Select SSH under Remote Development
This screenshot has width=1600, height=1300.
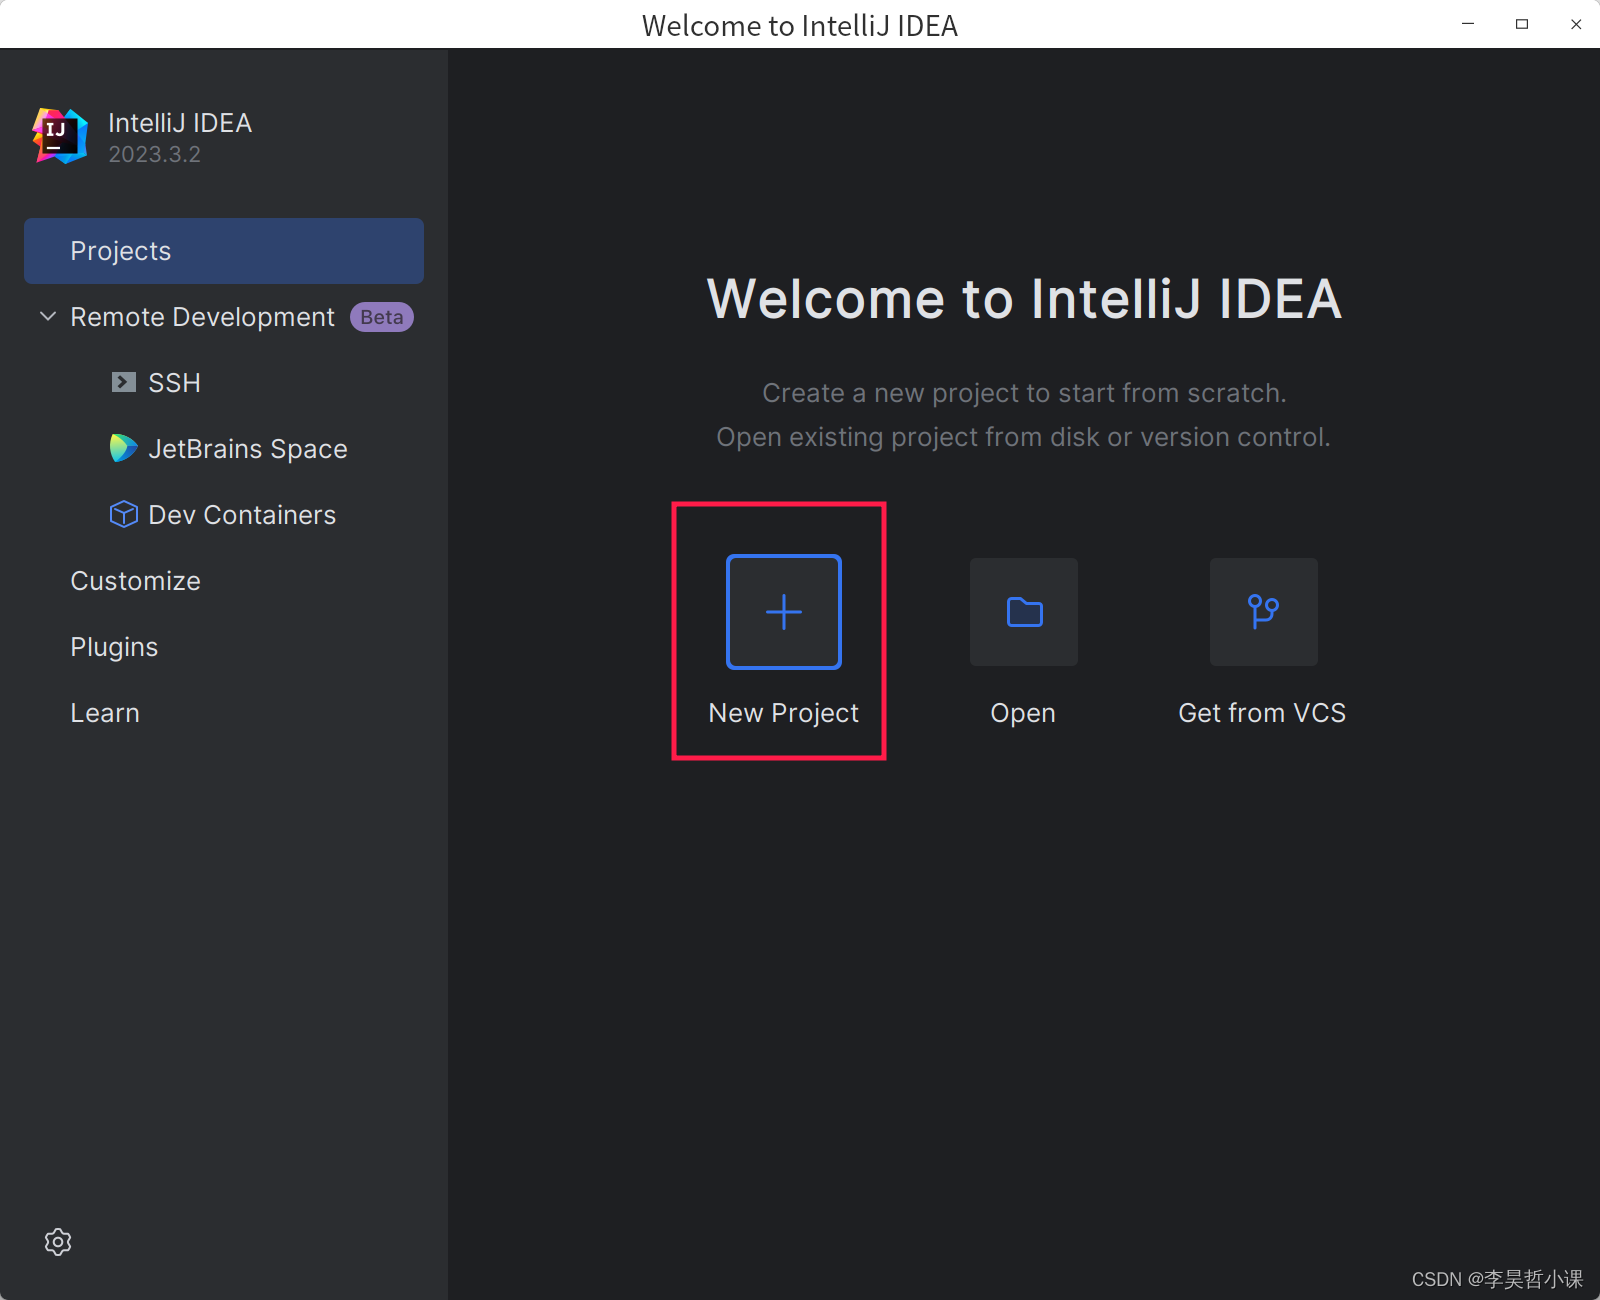tap(224, 383)
